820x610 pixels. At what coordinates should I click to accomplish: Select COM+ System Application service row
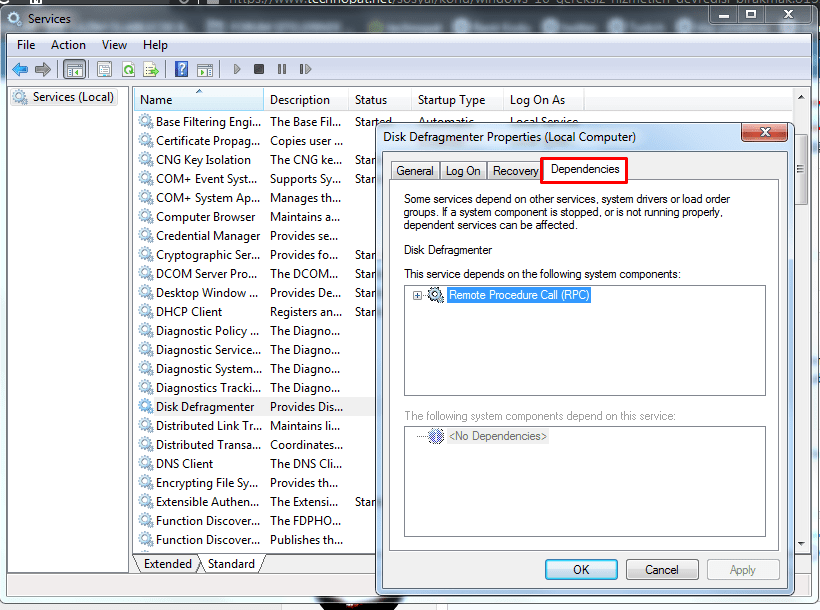[255, 198]
